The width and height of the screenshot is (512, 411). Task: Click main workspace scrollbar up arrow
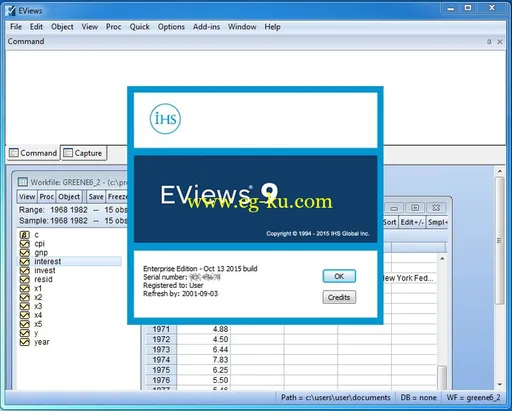point(500,171)
